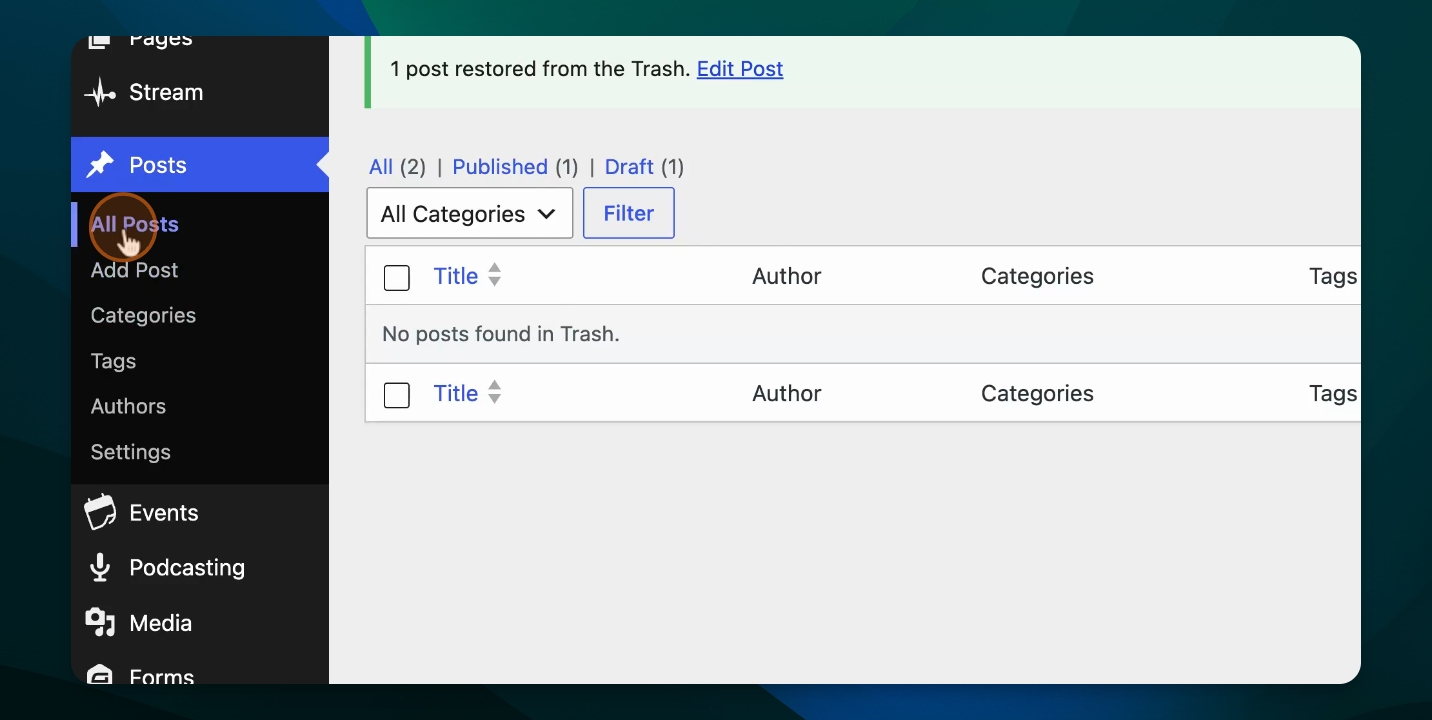
Task: Show Draft posts filter link
Action: 629,167
